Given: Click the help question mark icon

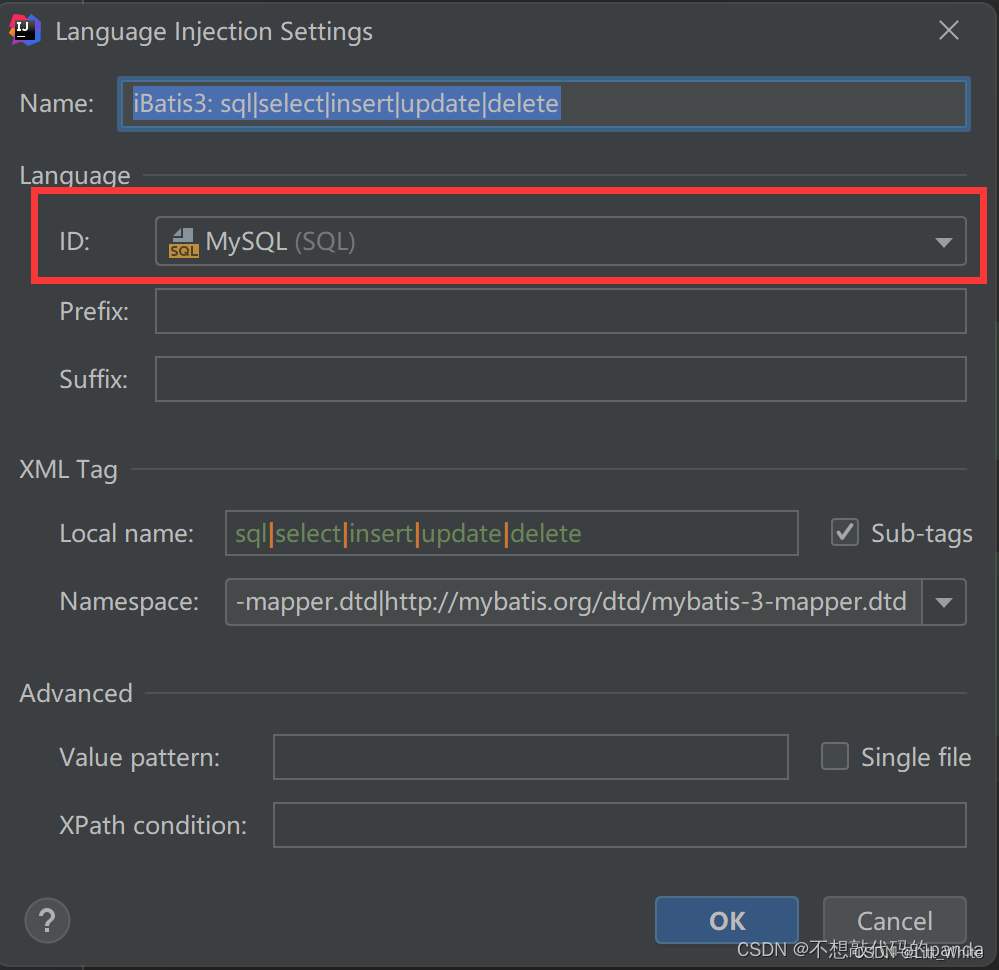Looking at the screenshot, I should tap(47, 920).
